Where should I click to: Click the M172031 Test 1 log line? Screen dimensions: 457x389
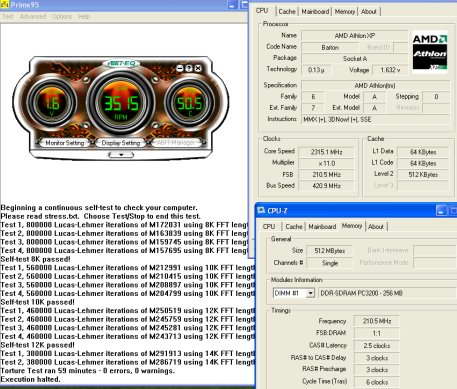click(x=124, y=225)
